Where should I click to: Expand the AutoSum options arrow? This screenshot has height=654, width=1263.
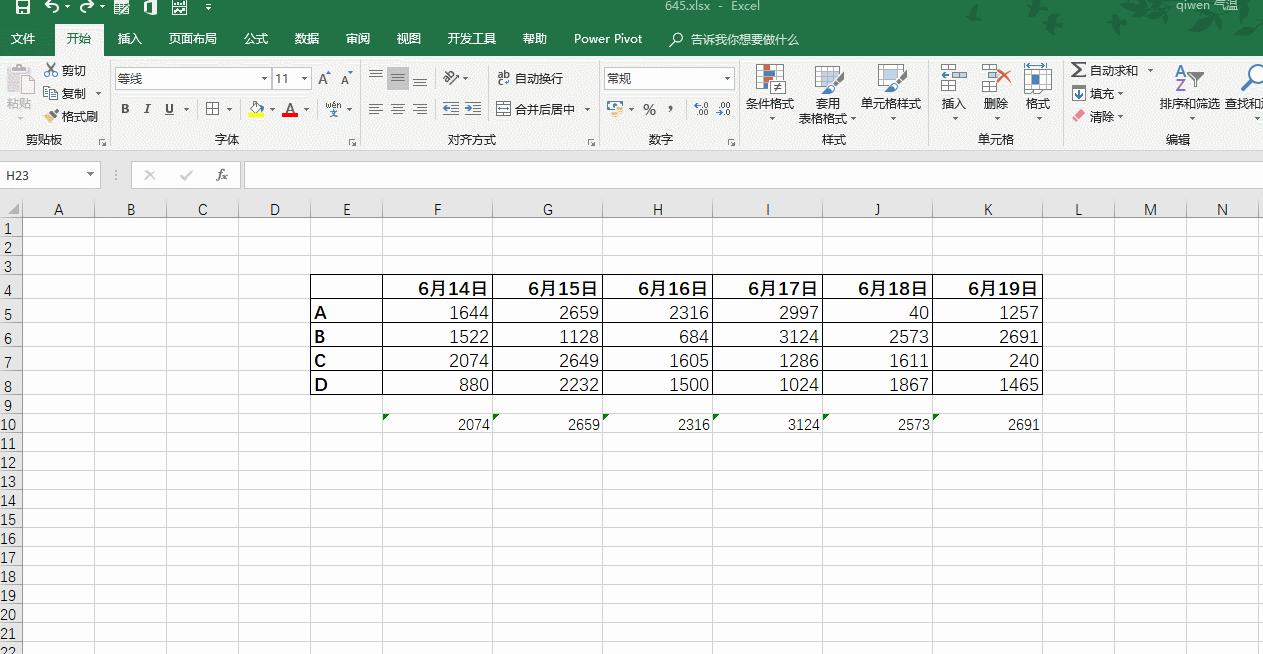coord(1150,71)
